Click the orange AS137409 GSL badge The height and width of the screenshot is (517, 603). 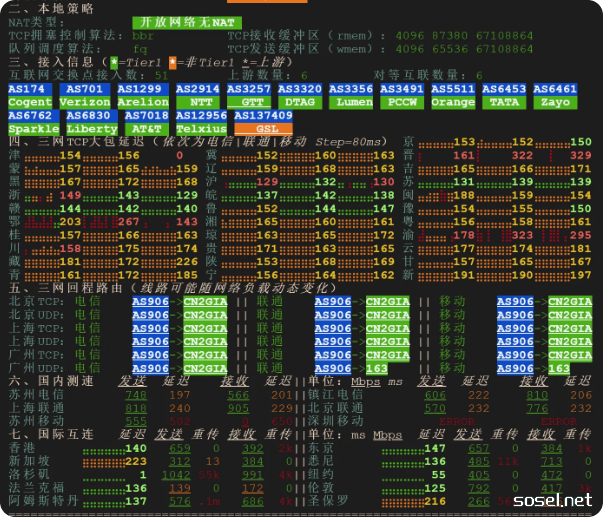click(265, 123)
